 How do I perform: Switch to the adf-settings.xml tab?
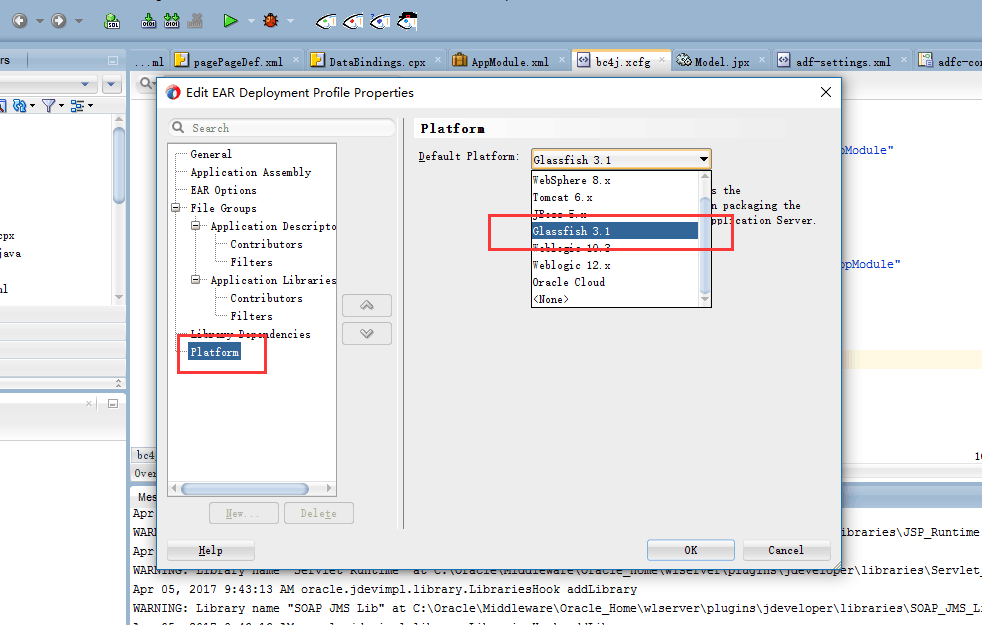[x=843, y=61]
